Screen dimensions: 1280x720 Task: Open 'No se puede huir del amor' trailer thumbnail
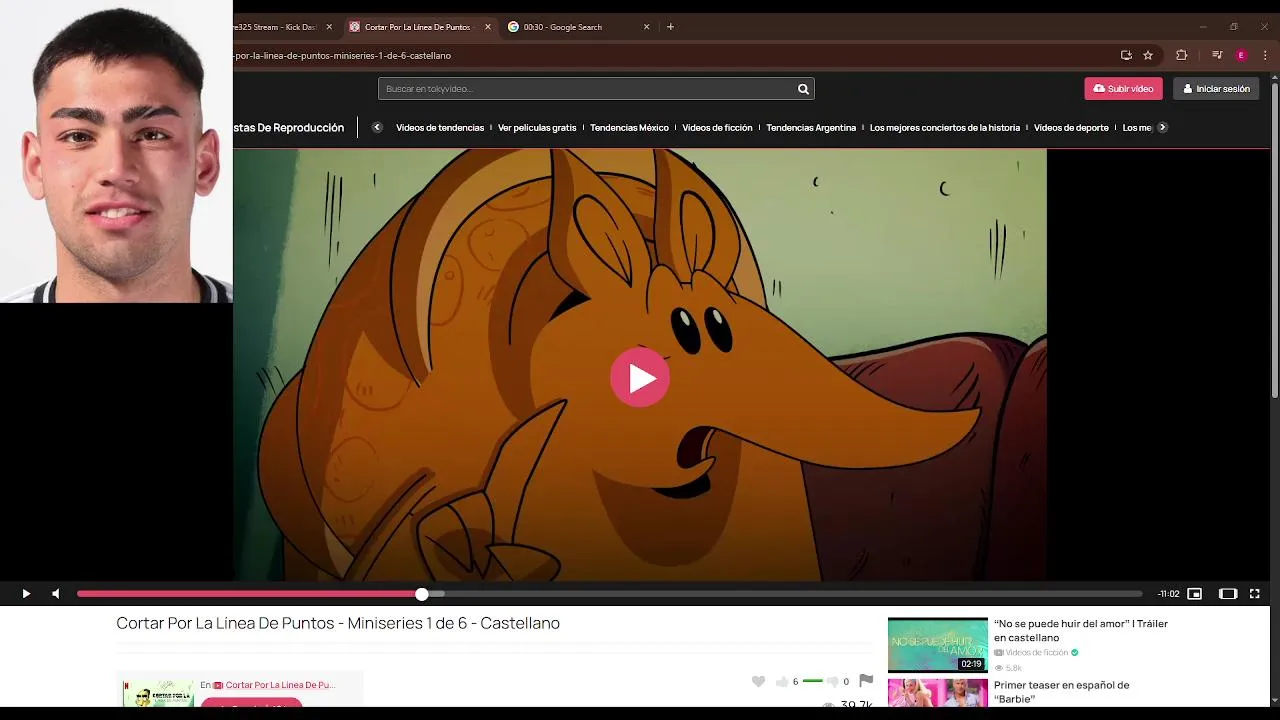coord(937,645)
